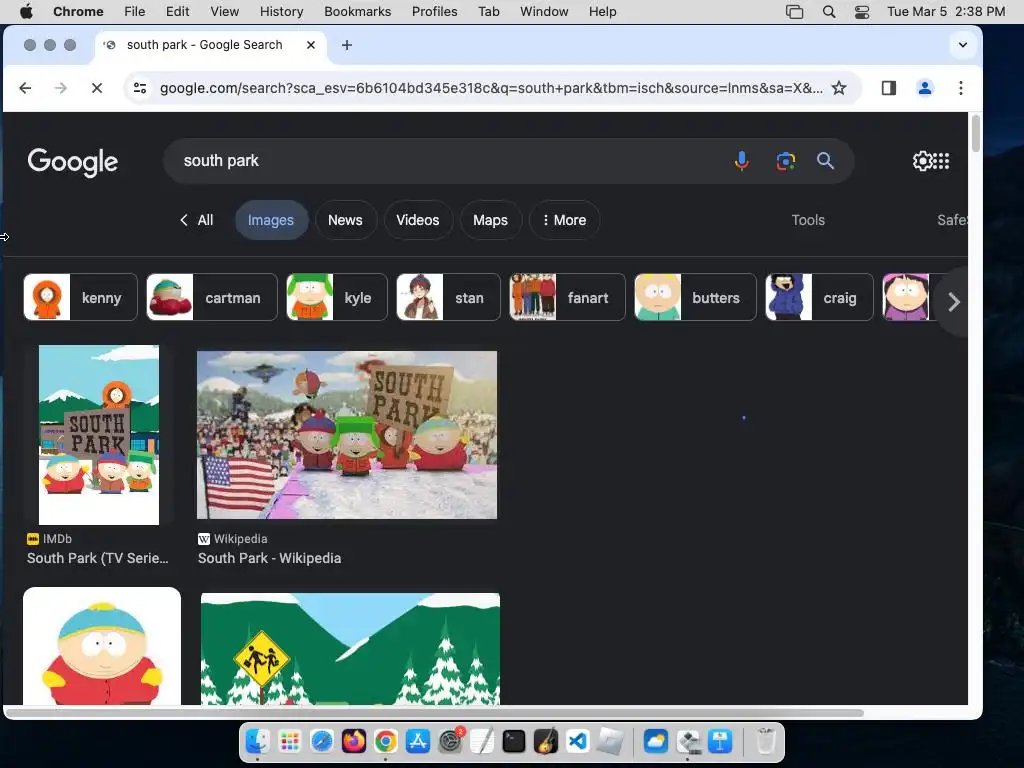Open the Tools filter options
1024x768 pixels.
point(808,220)
